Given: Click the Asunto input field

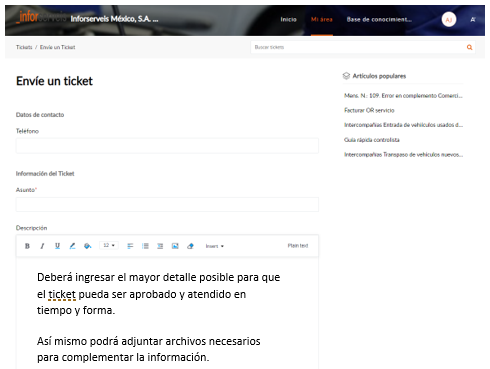Looking at the screenshot, I should coord(167,204).
